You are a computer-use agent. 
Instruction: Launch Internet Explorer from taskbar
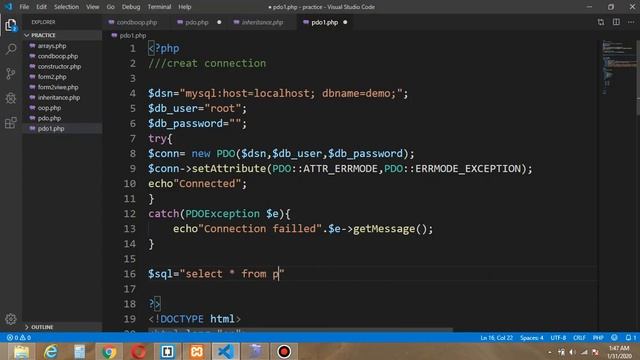51,351
